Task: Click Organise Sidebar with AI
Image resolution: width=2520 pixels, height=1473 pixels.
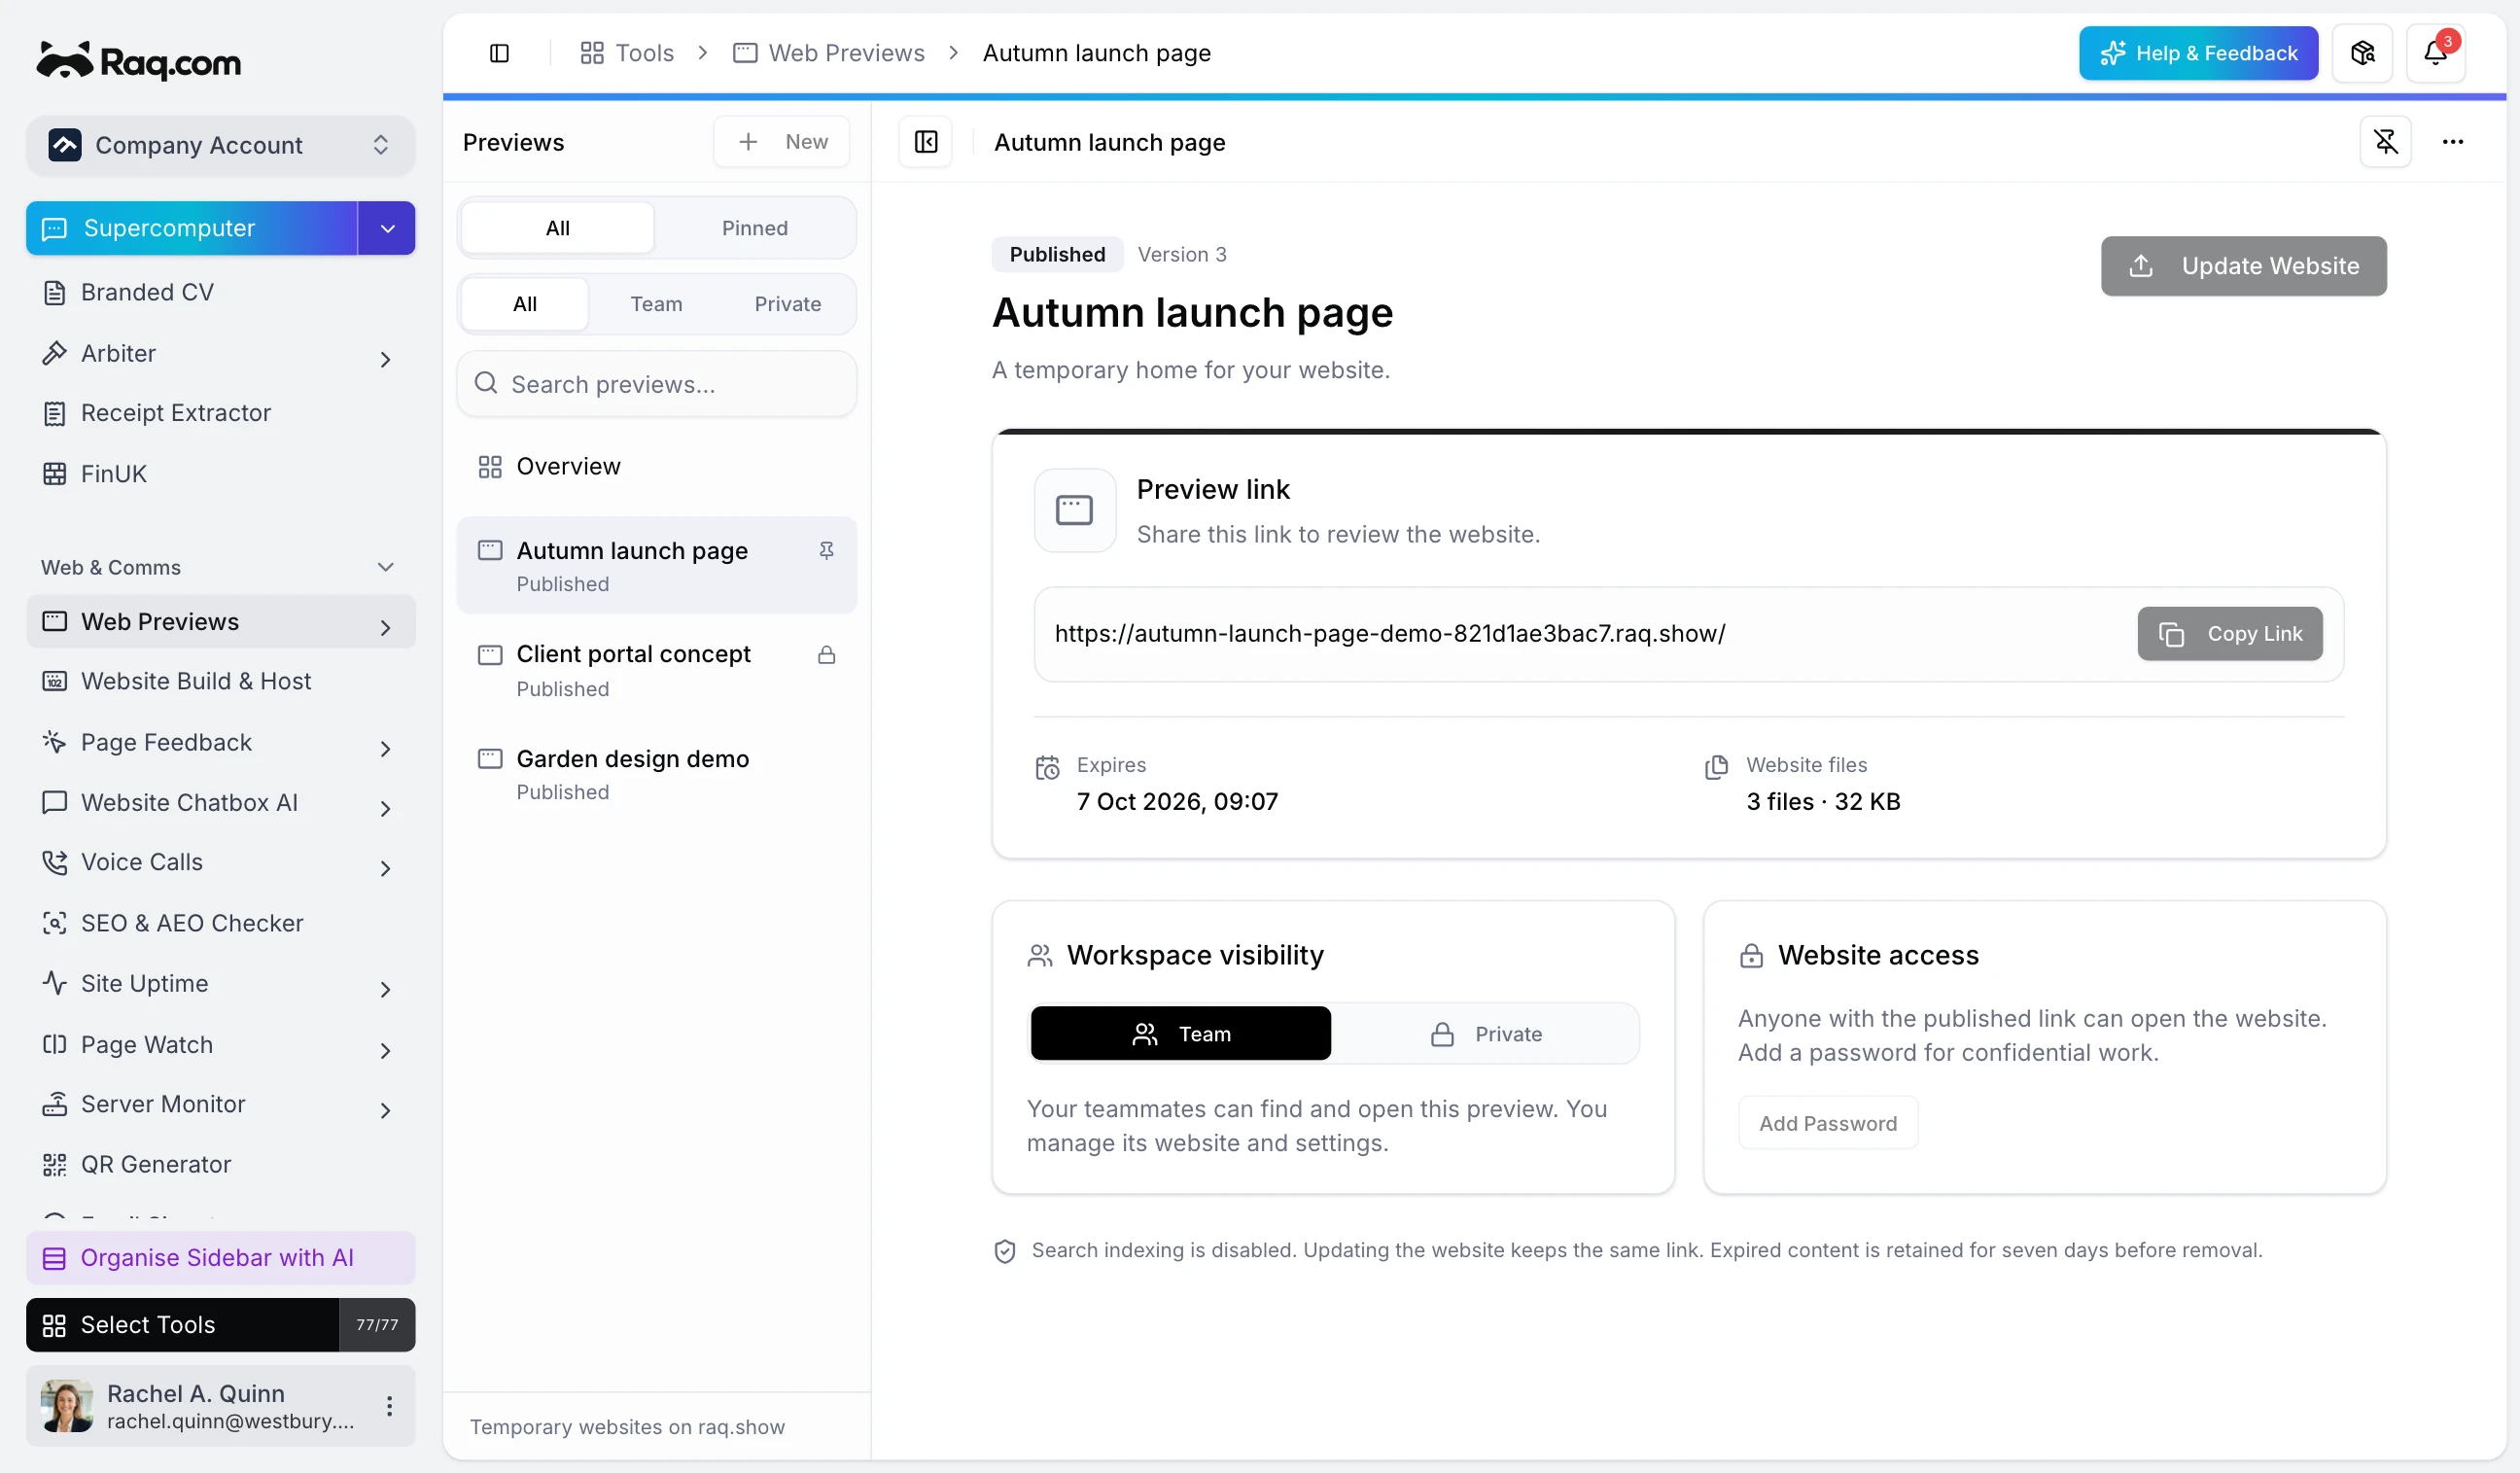Action: [x=221, y=1258]
